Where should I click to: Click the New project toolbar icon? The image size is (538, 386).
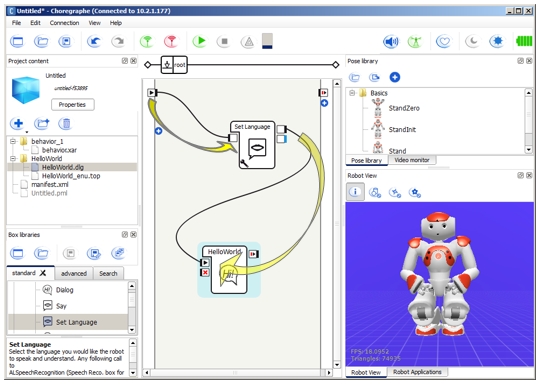[17, 42]
